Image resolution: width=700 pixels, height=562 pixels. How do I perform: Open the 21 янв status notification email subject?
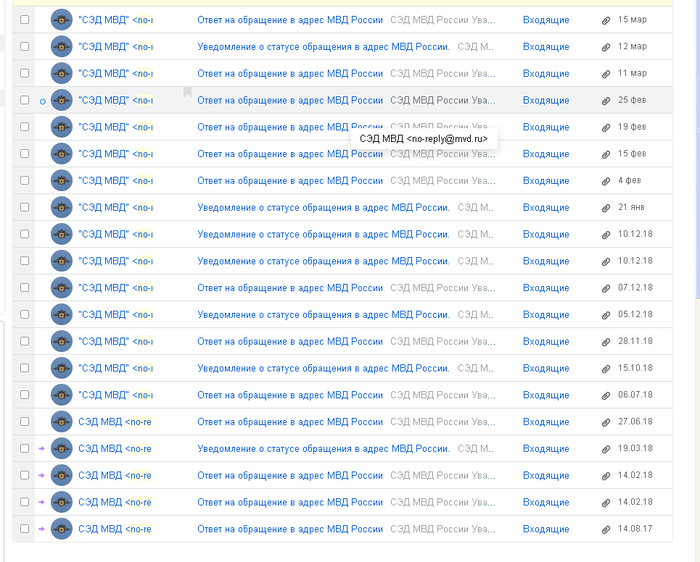click(322, 207)
